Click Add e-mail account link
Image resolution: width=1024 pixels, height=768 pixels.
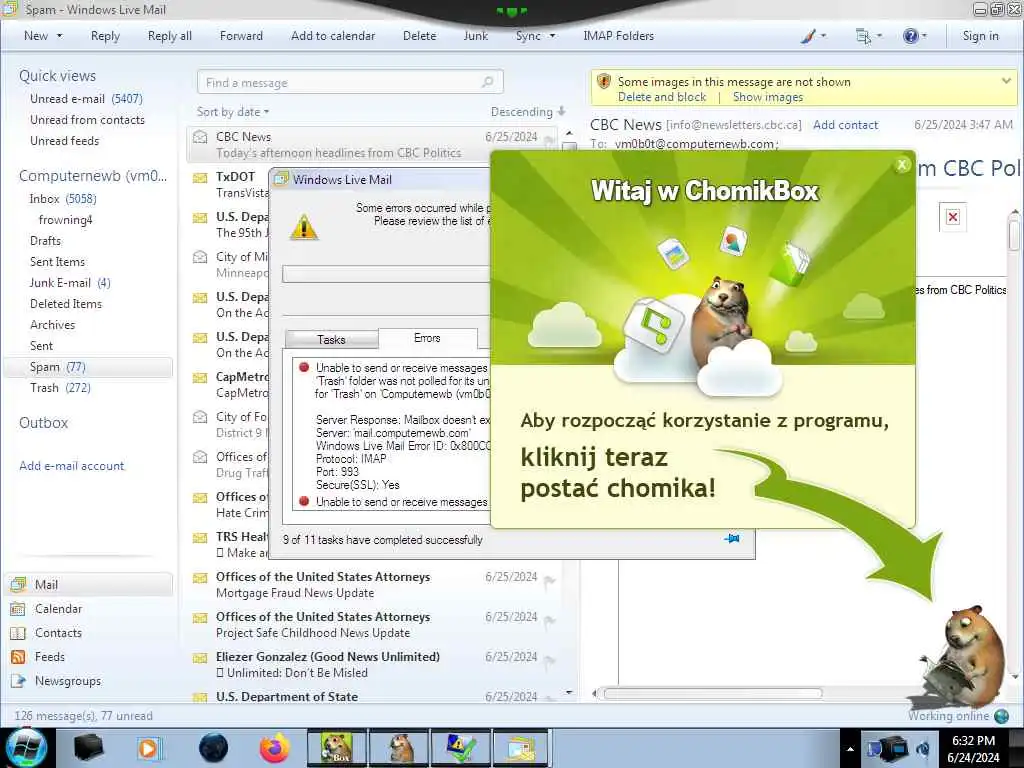(x=71, y=466)
